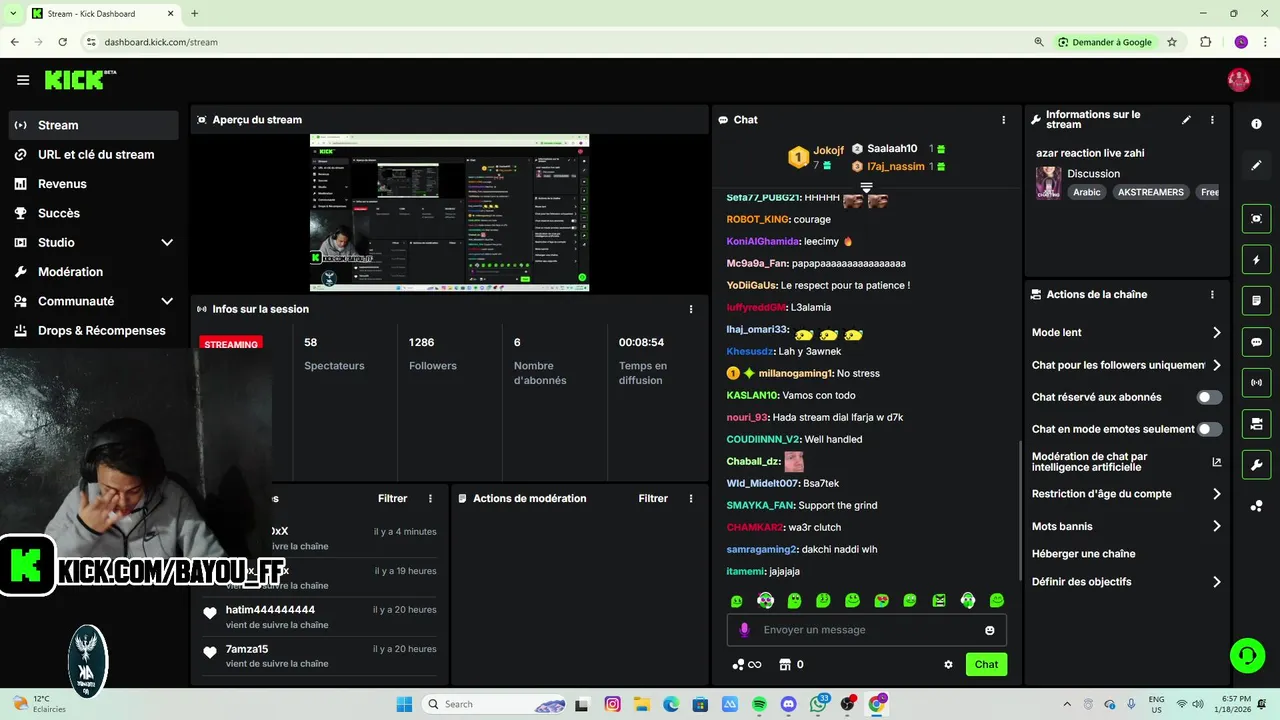Click the Arabic tag
This screenshot has width=1280, height=720.
click(1087, 192)
